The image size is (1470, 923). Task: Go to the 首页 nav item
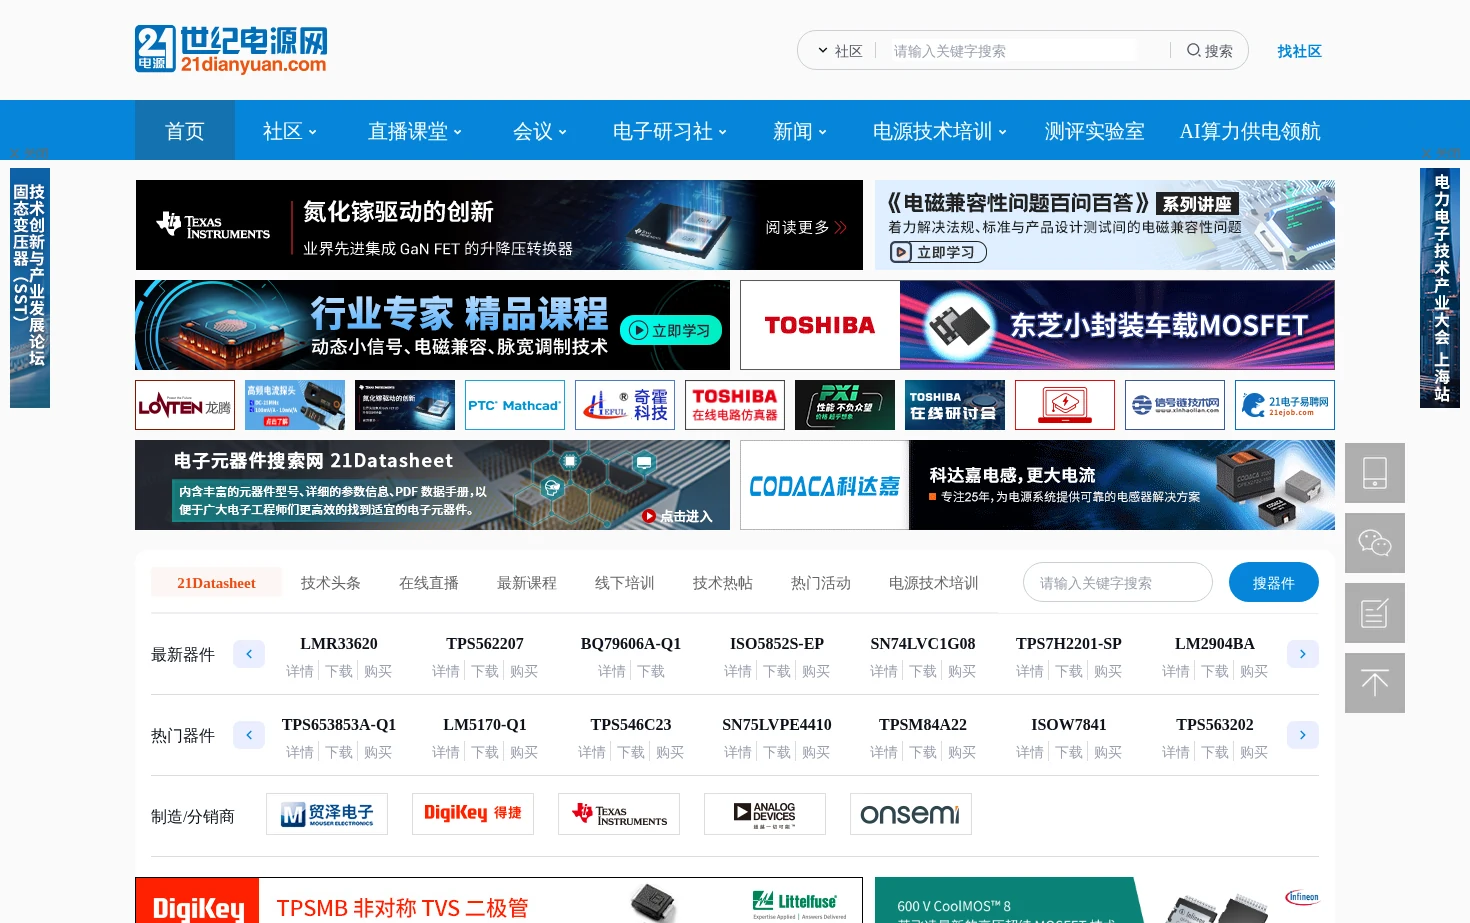(x=185, y=131)
